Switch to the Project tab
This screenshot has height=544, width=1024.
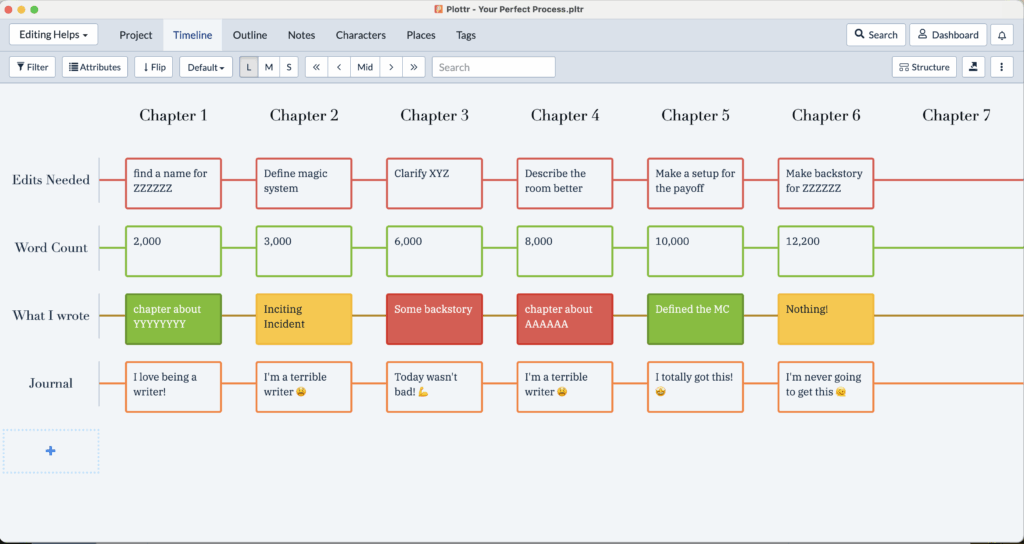(136, 35)
